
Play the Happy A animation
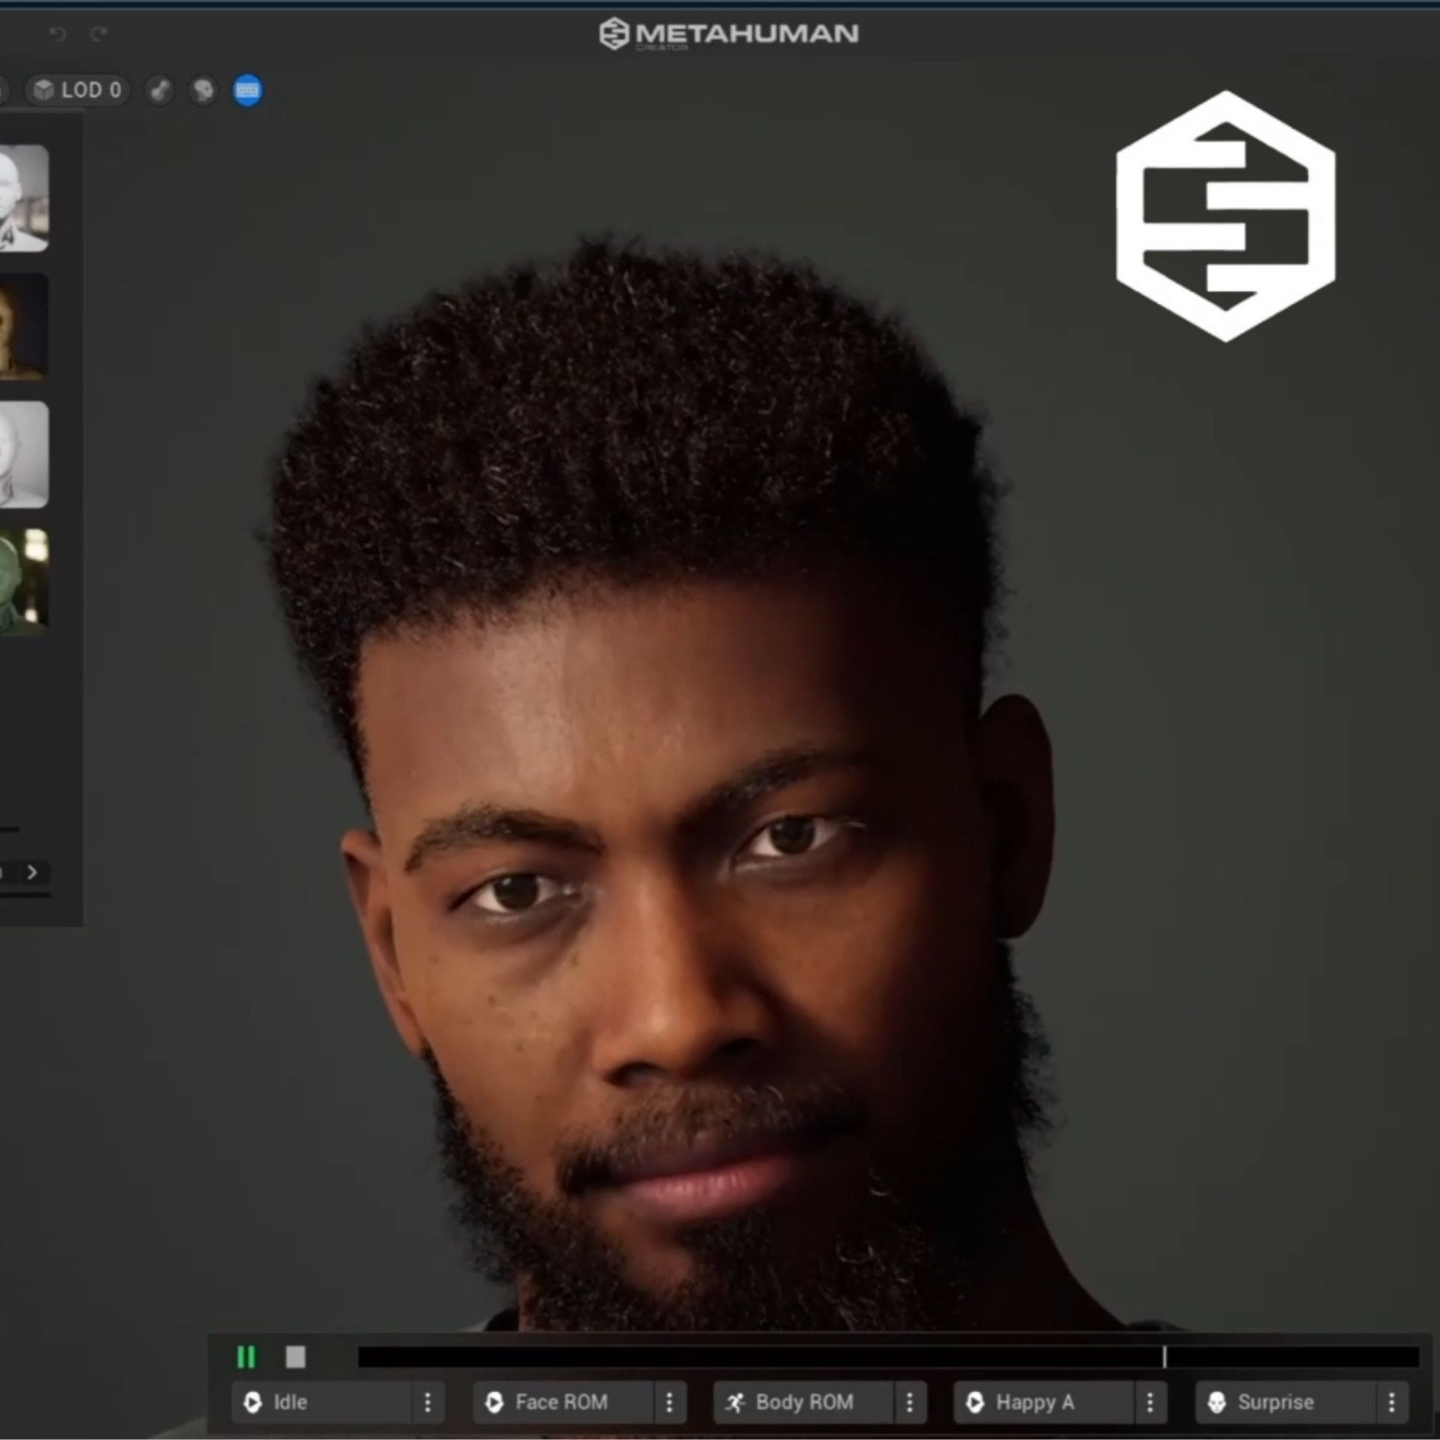(x=1044, y=1402)
